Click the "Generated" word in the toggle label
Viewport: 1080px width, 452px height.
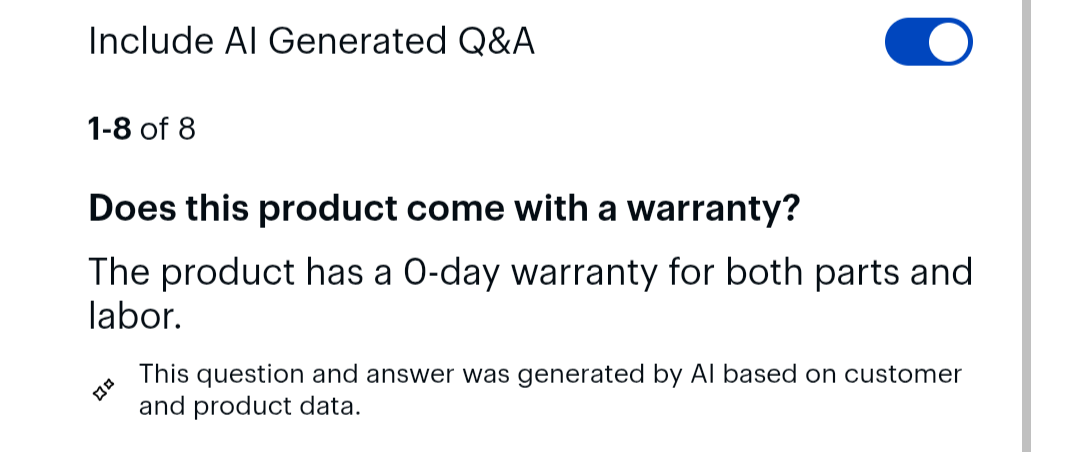357,41
